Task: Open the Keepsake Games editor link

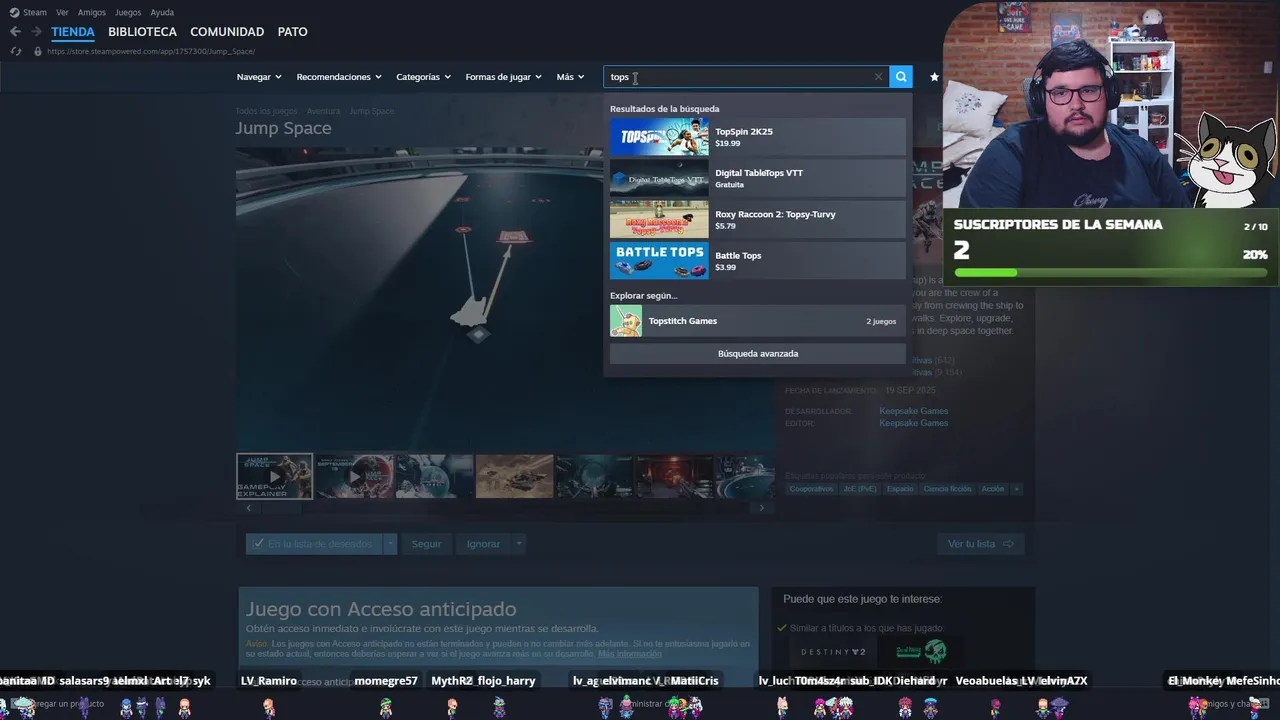Action: (x=913, y=423)
